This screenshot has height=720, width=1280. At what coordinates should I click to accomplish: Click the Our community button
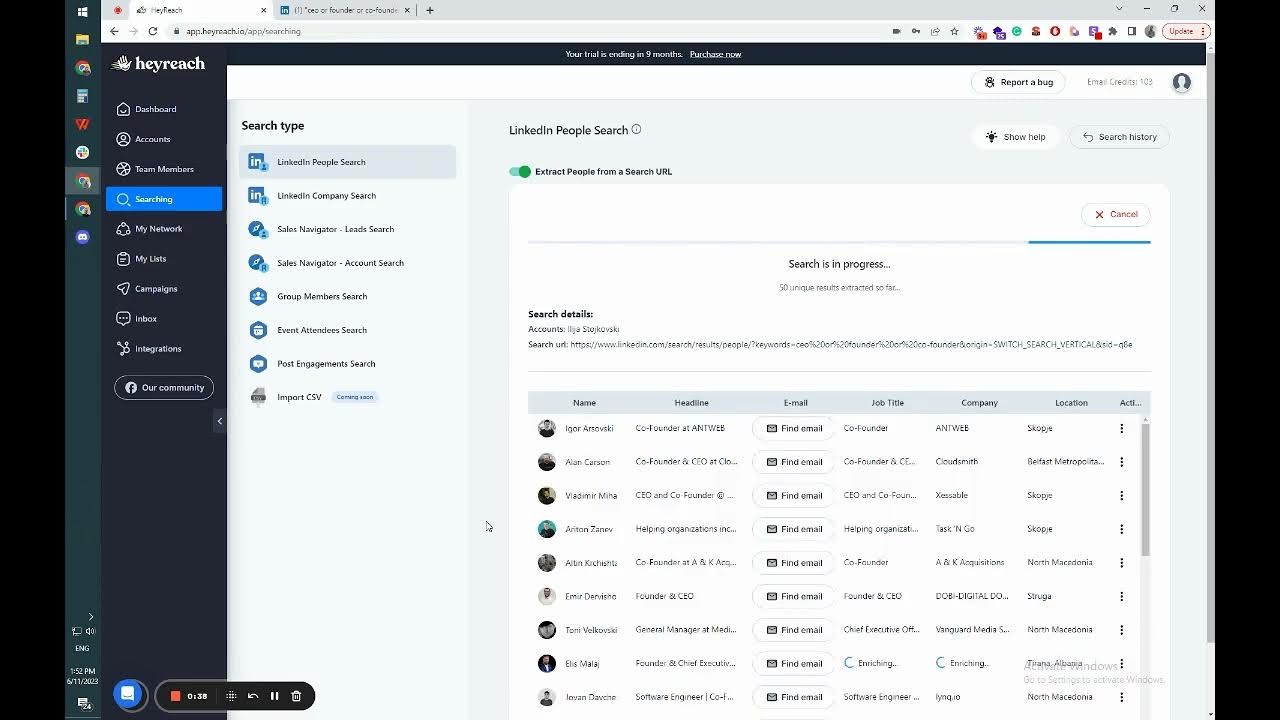tap(164, 388)
